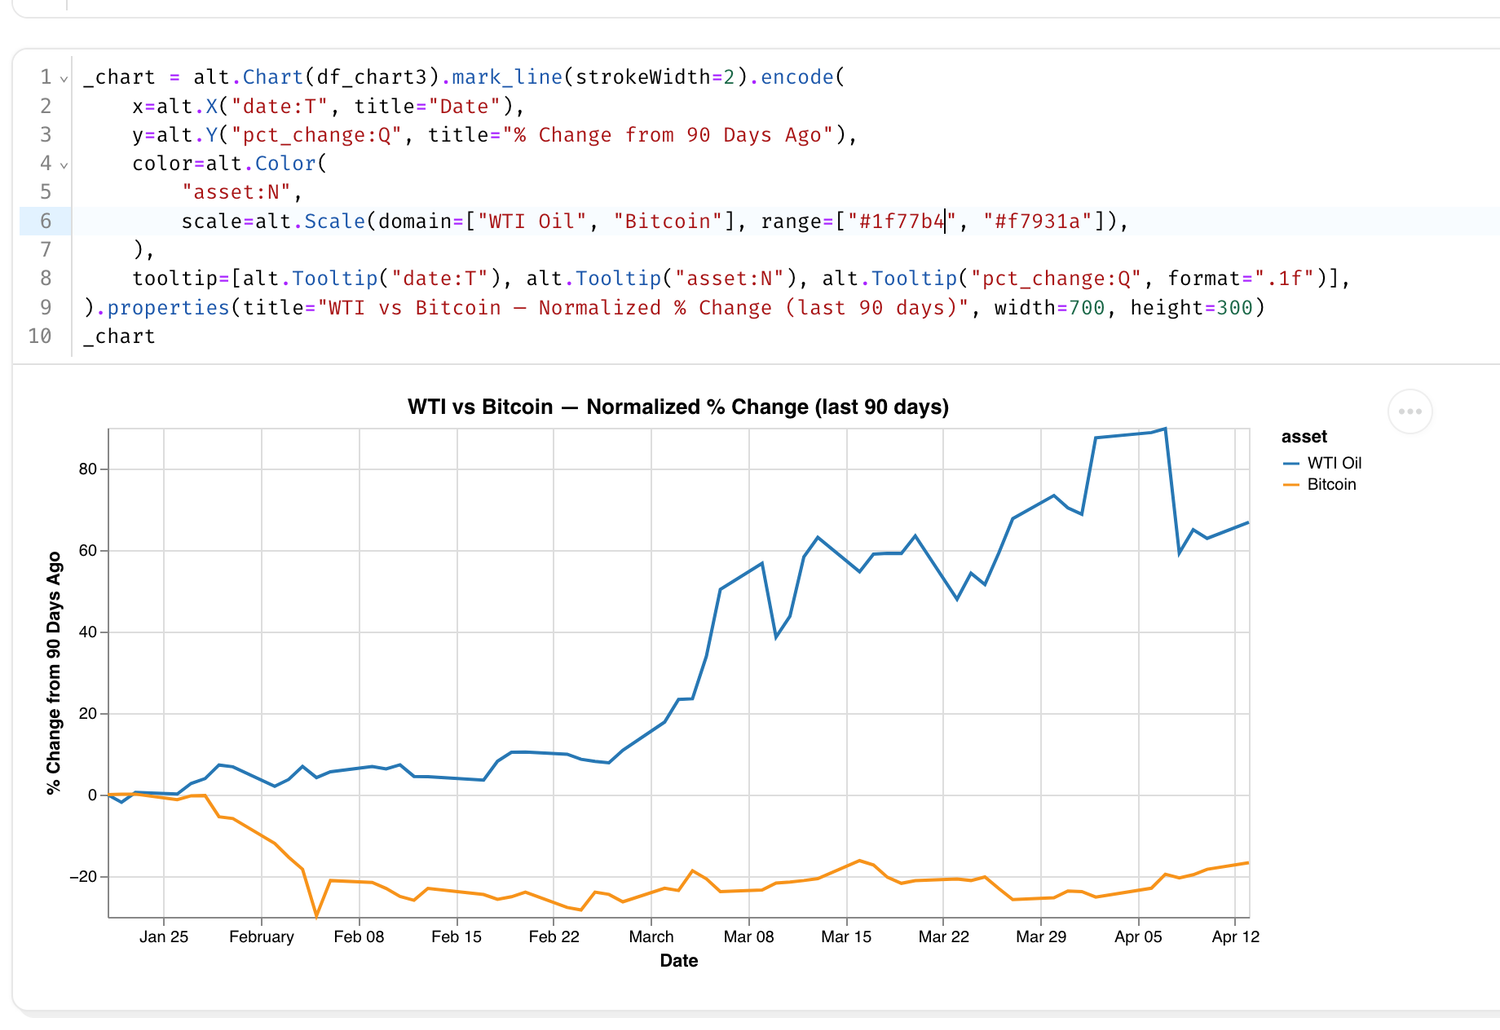Place cursor on '#f7931a' color string
This screenshot has width=1500, height=1030.
tap(1037, 221)
